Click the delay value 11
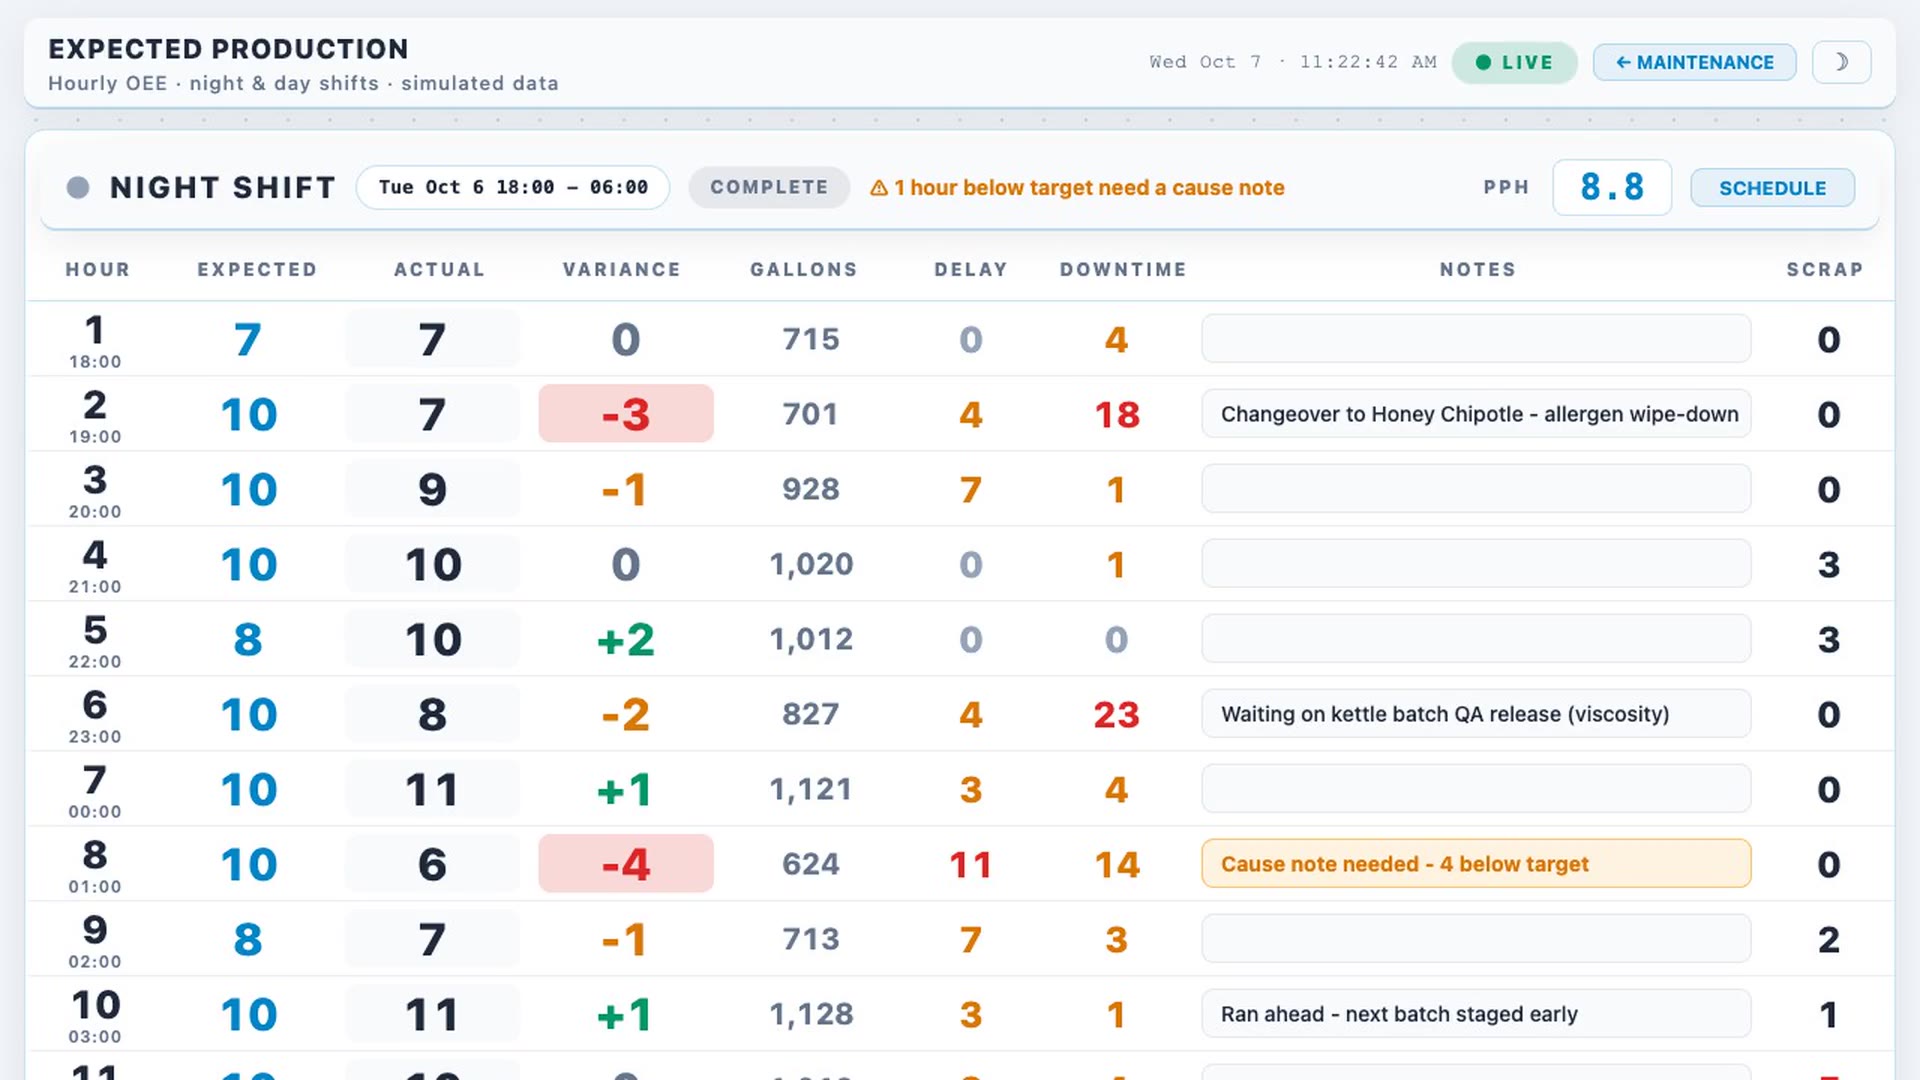Viewport: 1920px width, 1080px height. tap(970, 865)
